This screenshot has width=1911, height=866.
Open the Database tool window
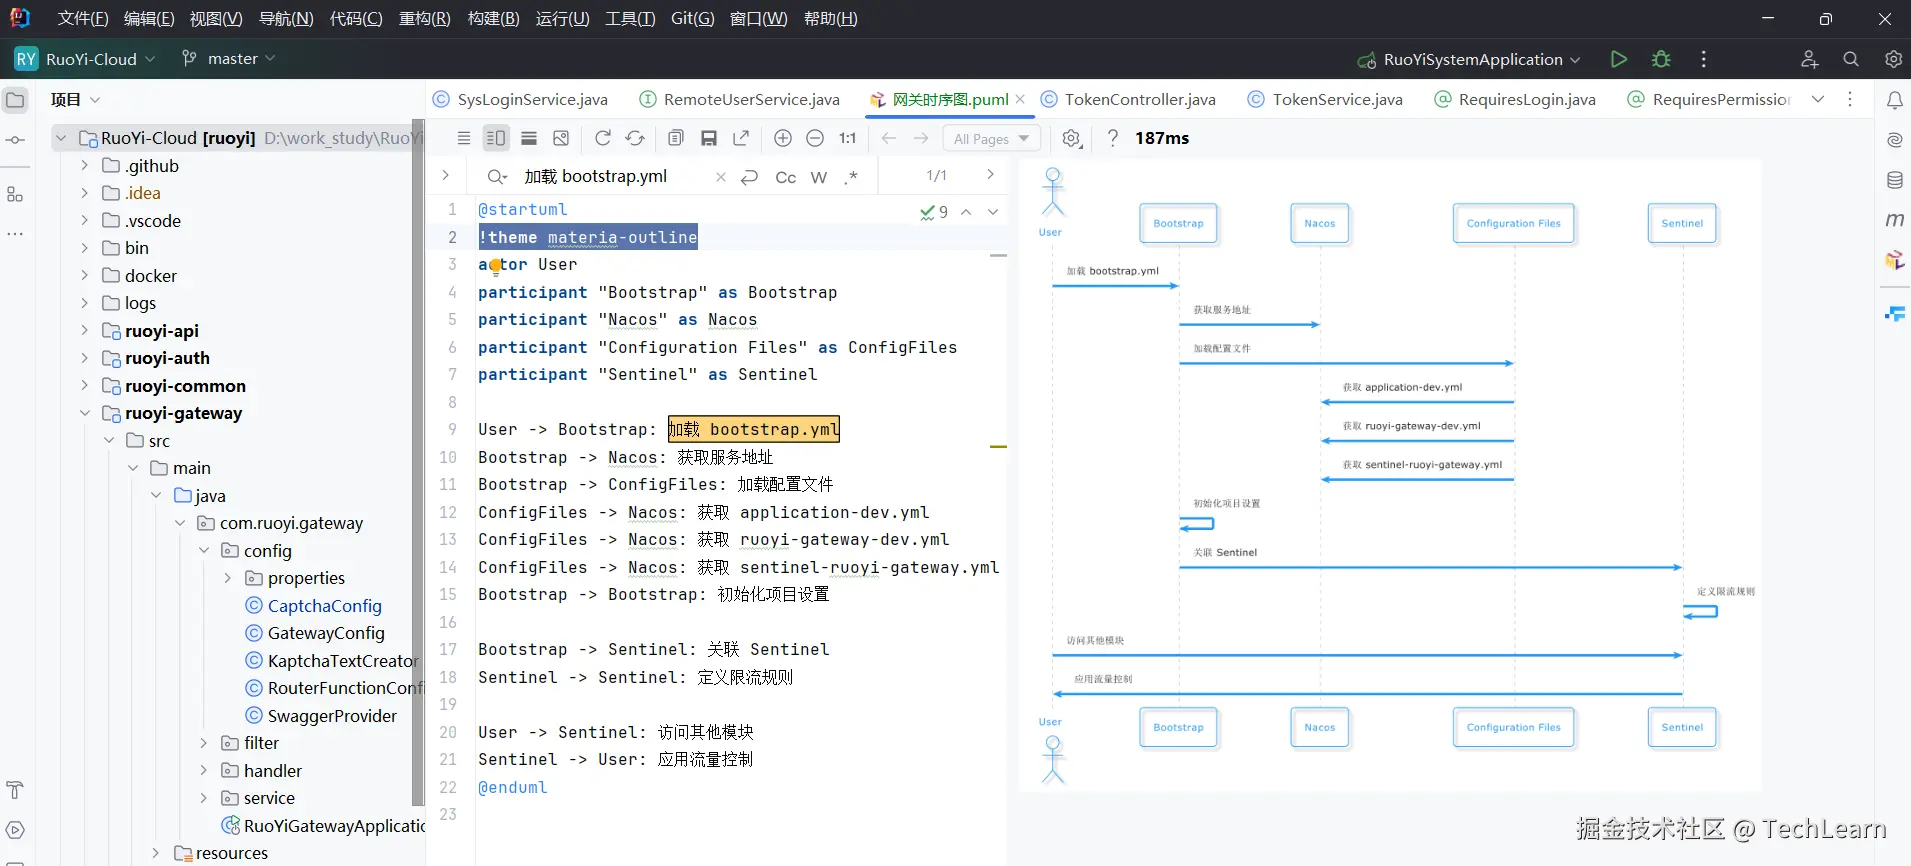1894,180
